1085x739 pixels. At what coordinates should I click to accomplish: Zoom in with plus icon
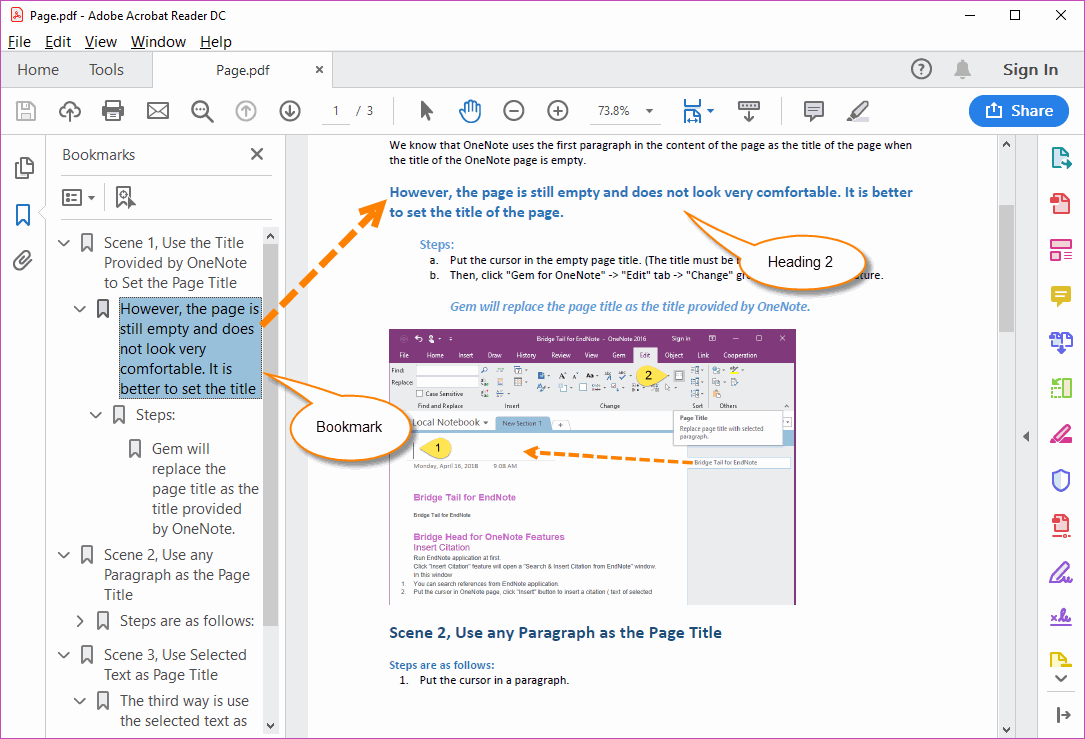[558, 111]
